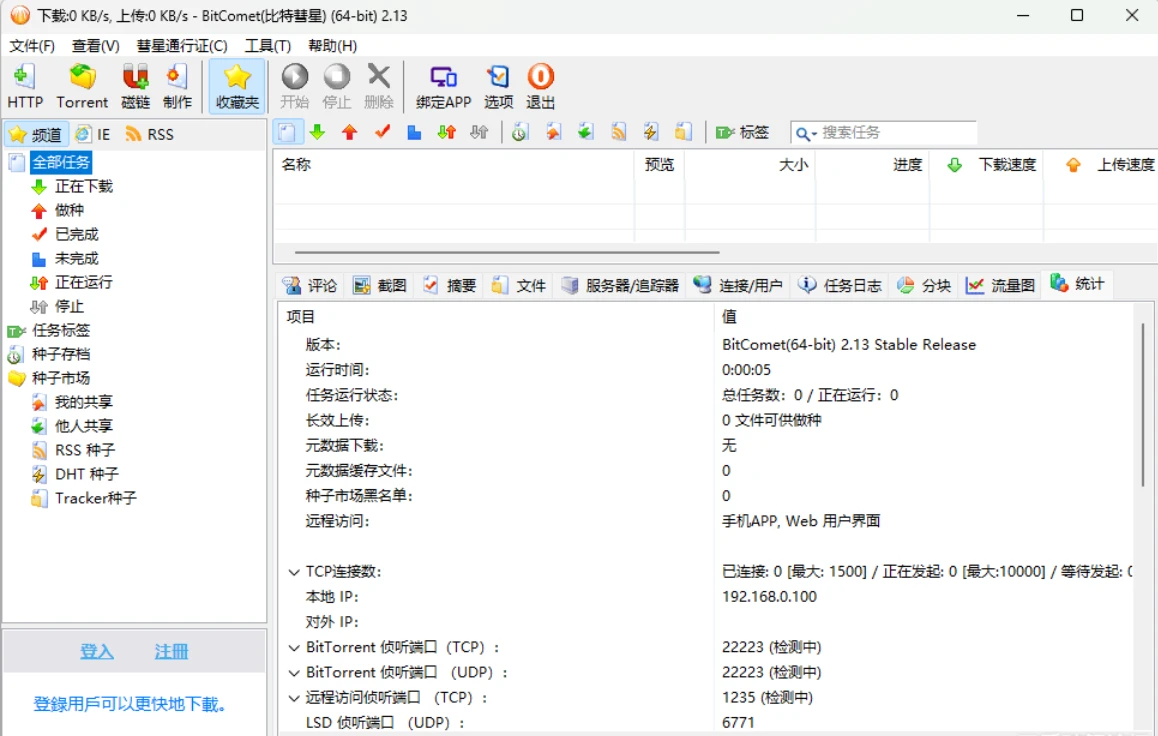Viewport: 1158px width, 736px height.
Task: Open the 文件(F) menu
Action: [32, 46]
